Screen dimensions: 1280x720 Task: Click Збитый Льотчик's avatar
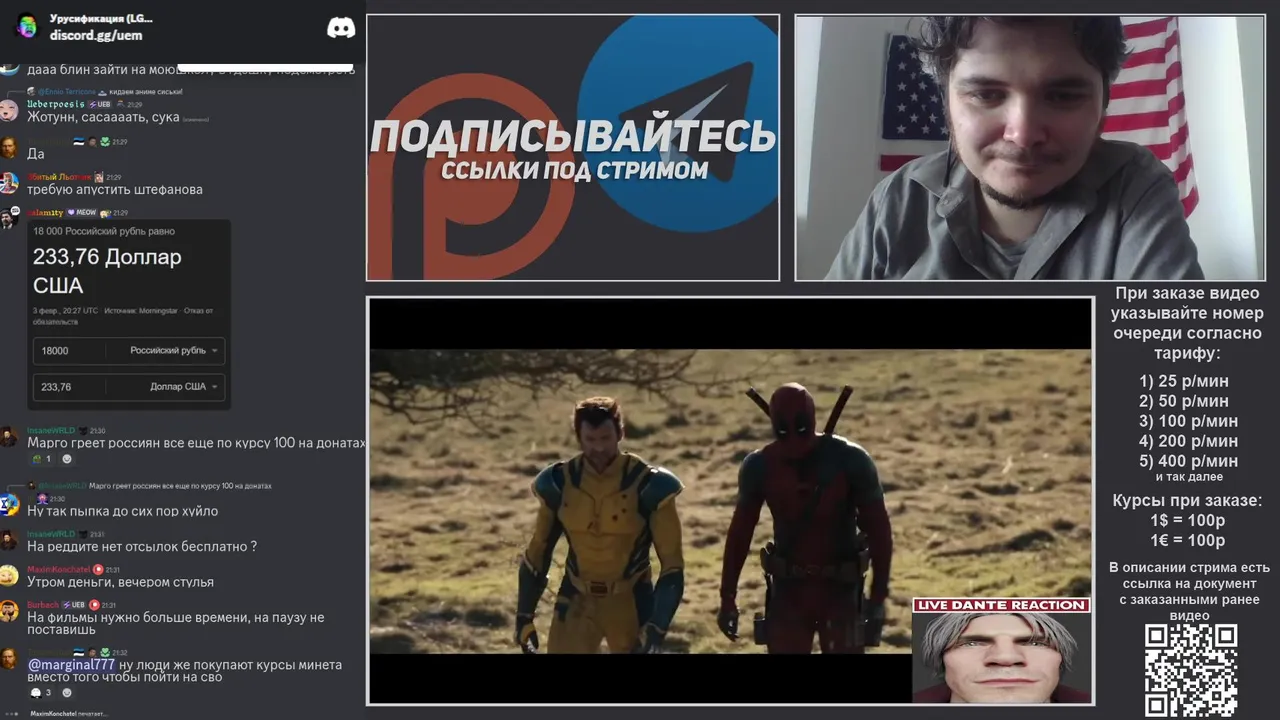[x=9, y=183]
